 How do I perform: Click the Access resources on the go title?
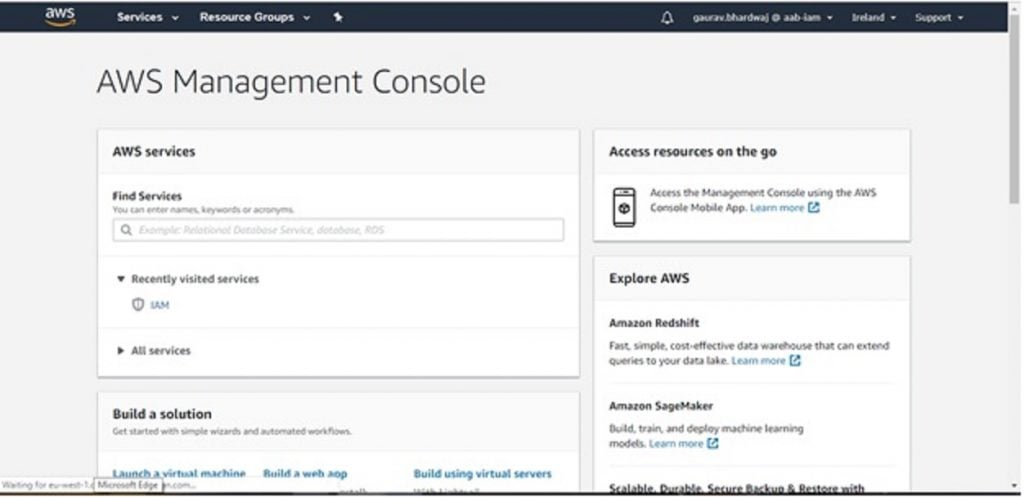(x=693, y=152)
